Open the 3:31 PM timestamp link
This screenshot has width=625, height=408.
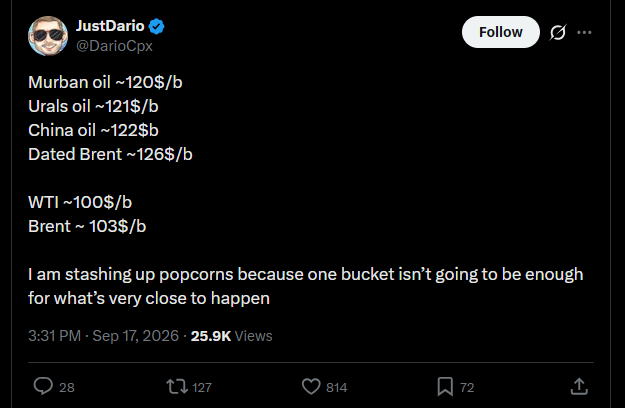pos(55,336)
